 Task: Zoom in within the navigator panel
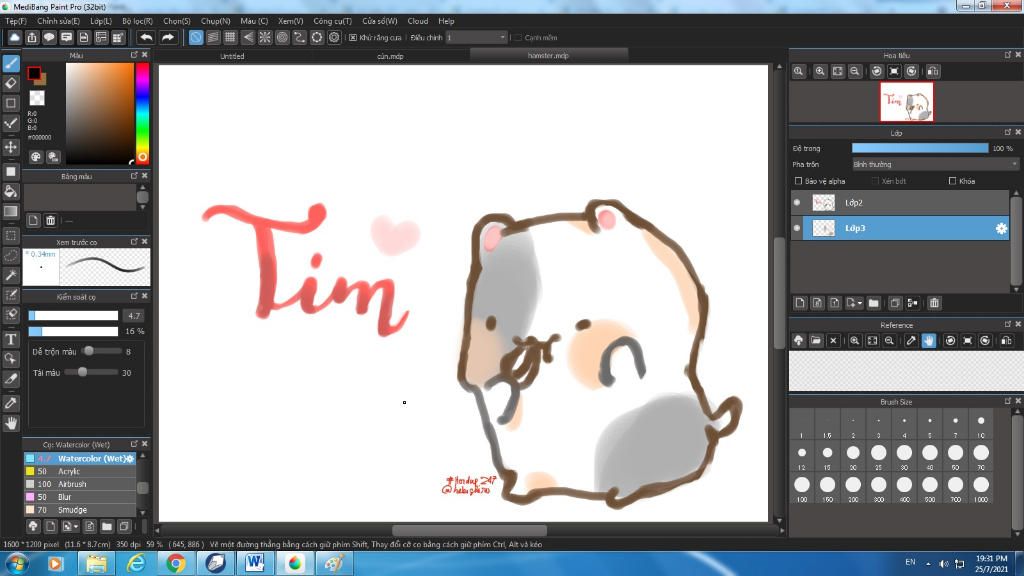(x=820, y=71)
